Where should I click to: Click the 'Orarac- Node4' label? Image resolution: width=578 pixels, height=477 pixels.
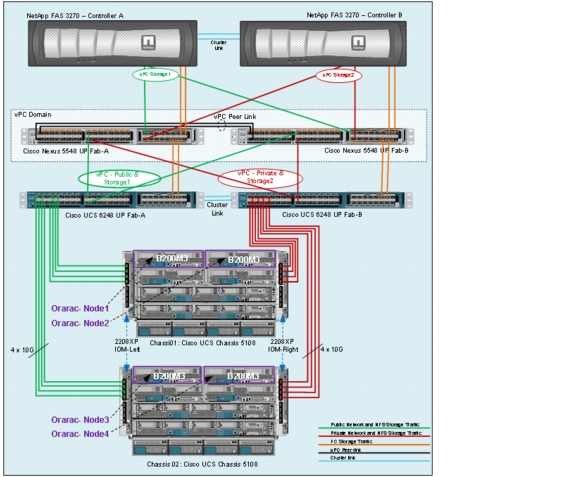[80, 434]
